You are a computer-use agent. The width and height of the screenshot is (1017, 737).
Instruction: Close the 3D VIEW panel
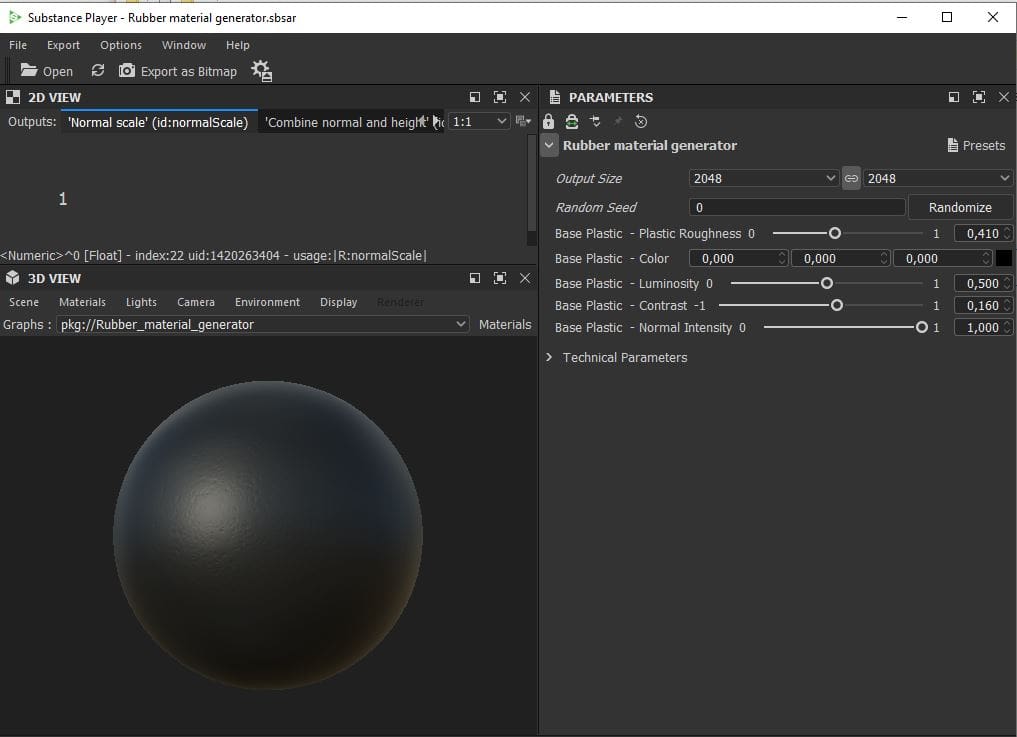(525, 278)
